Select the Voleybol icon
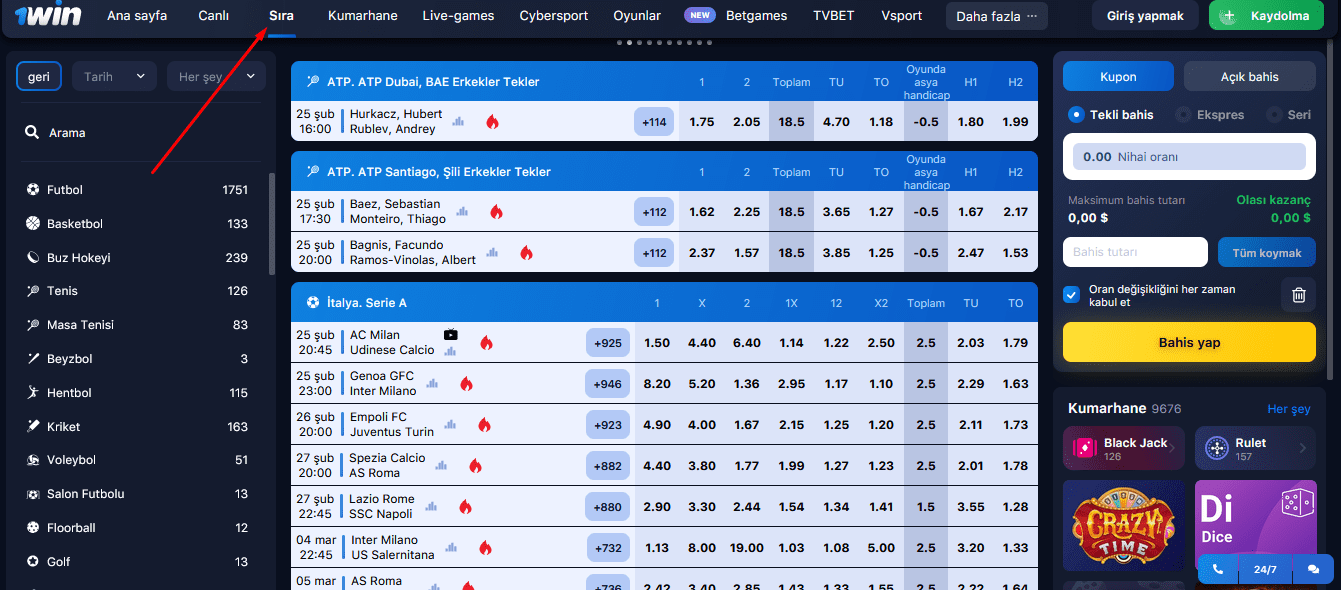Screen dimensions: 1341x590 33,460
